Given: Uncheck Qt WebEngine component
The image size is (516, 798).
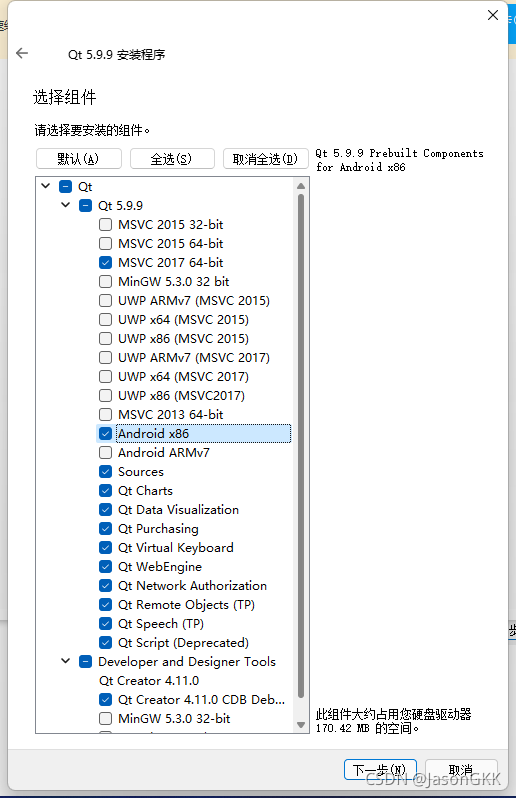Looking at the screenshot, I should coord(105,566).
